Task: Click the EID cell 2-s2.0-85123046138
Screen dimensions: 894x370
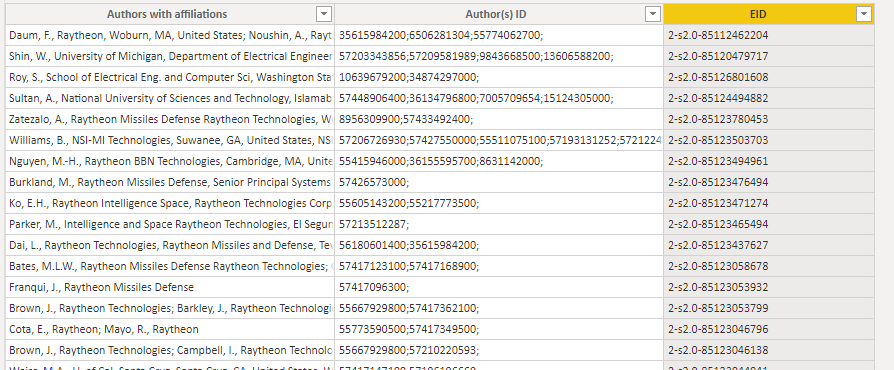Action: coord(769,350)
